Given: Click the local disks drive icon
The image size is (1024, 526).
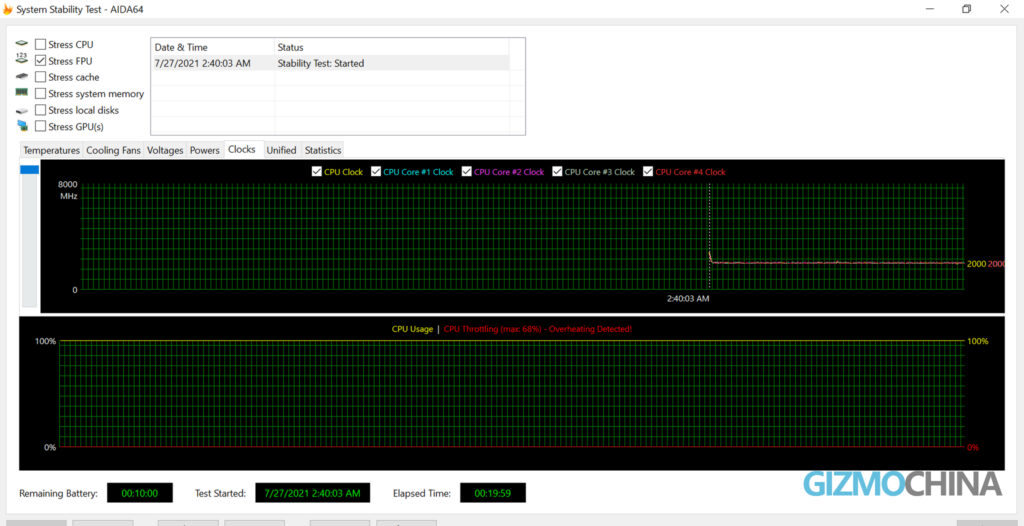Looking at the screenshot, I should (x=22, y=110).
